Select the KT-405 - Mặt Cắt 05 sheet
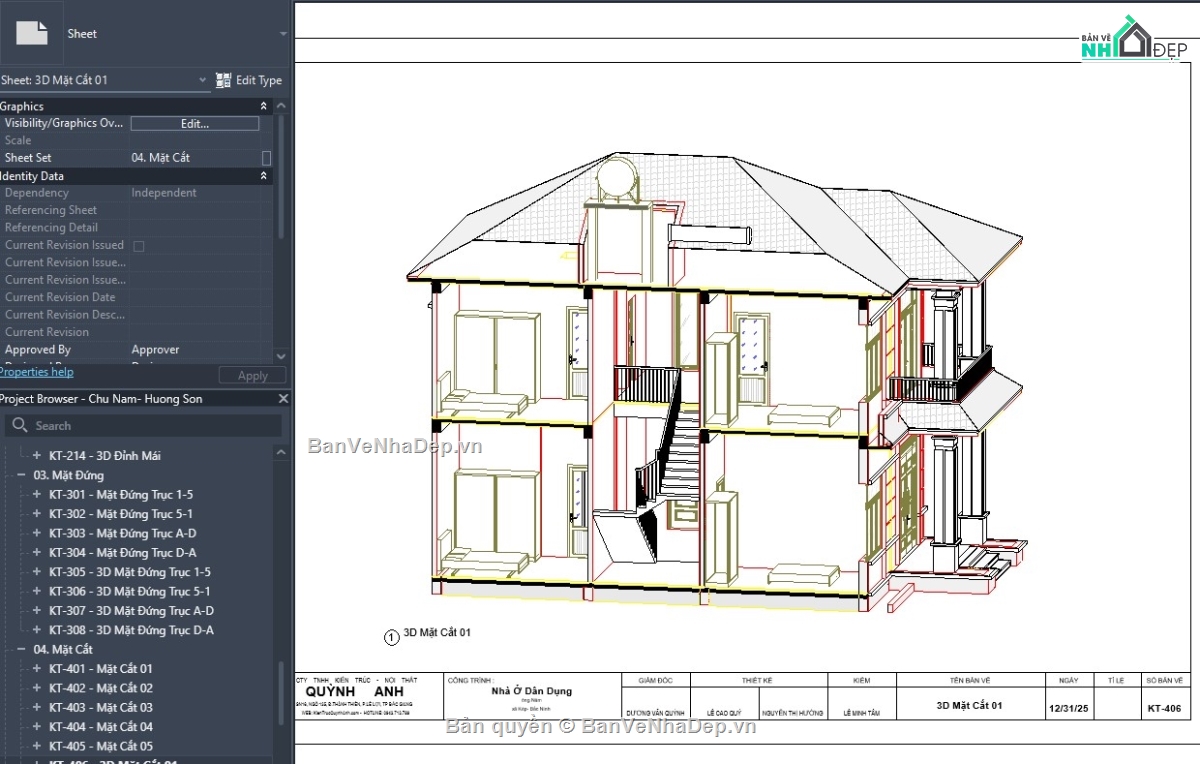 [101, 746]
